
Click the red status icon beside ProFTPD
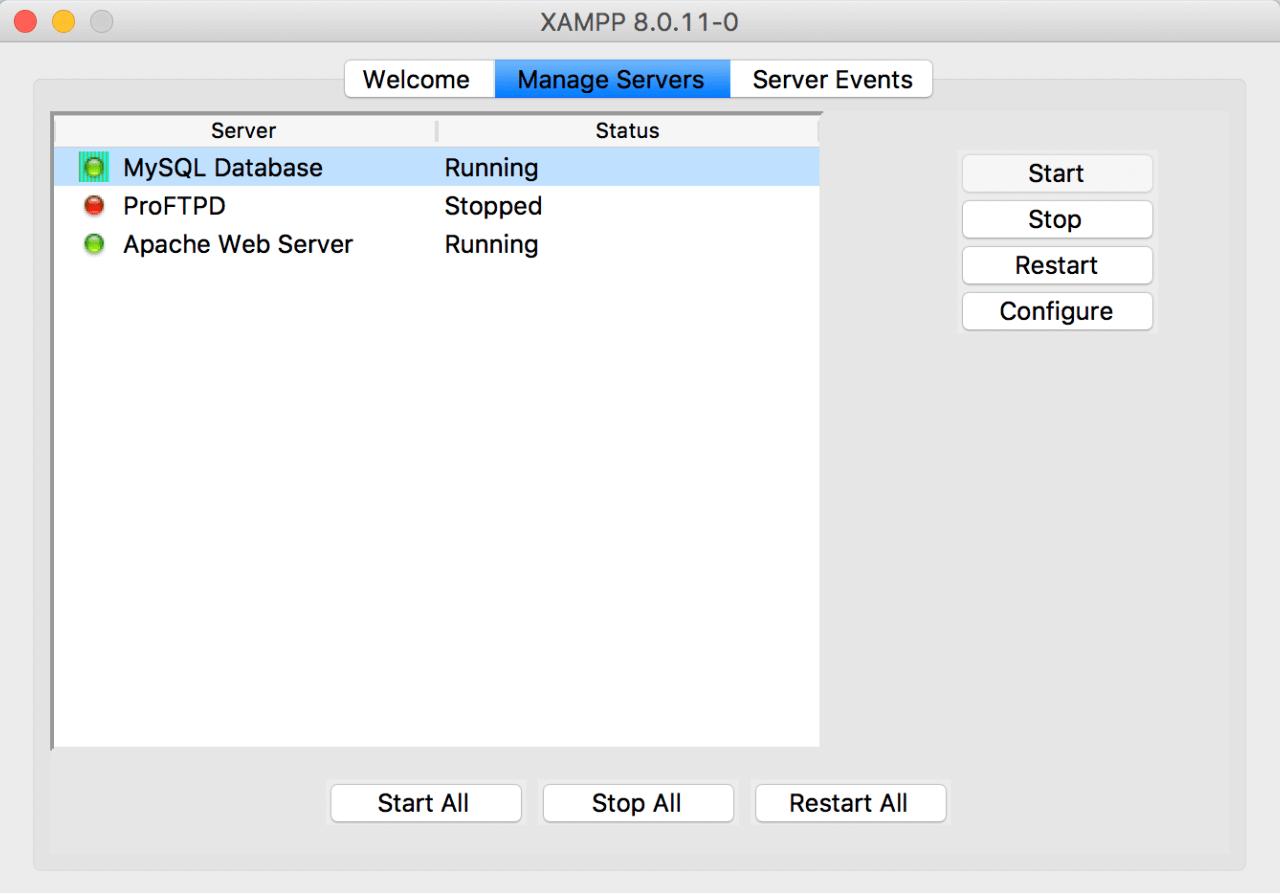(93, 205)
